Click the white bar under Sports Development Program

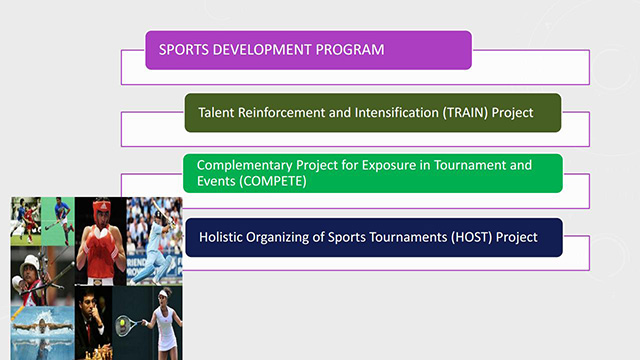pos(355,77)
